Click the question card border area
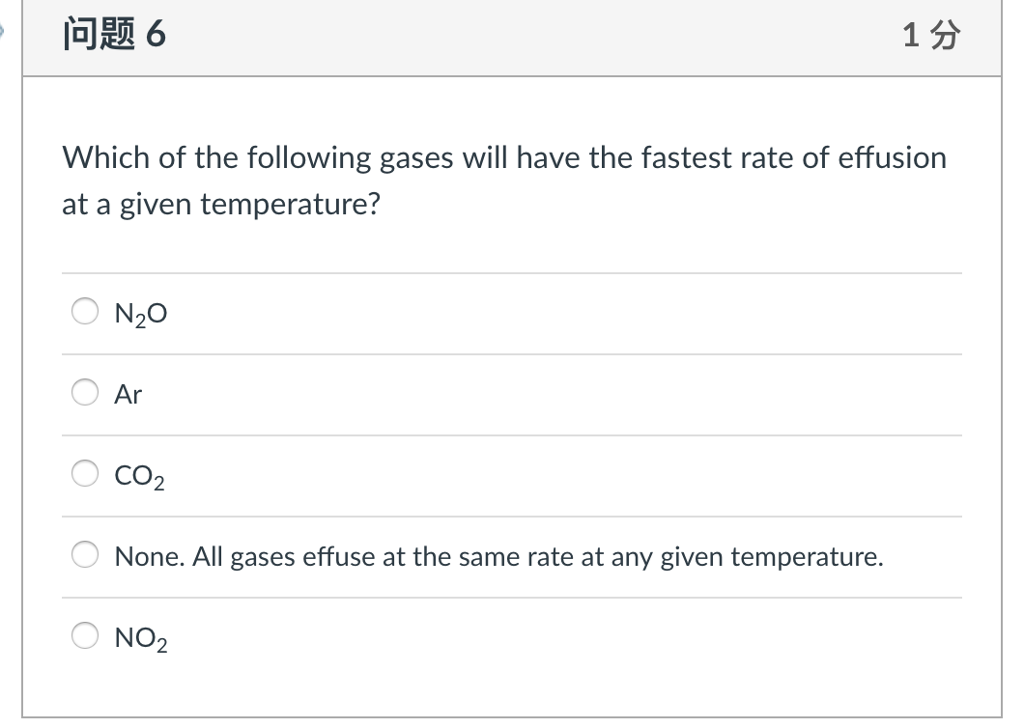 [x=22, y=400]
